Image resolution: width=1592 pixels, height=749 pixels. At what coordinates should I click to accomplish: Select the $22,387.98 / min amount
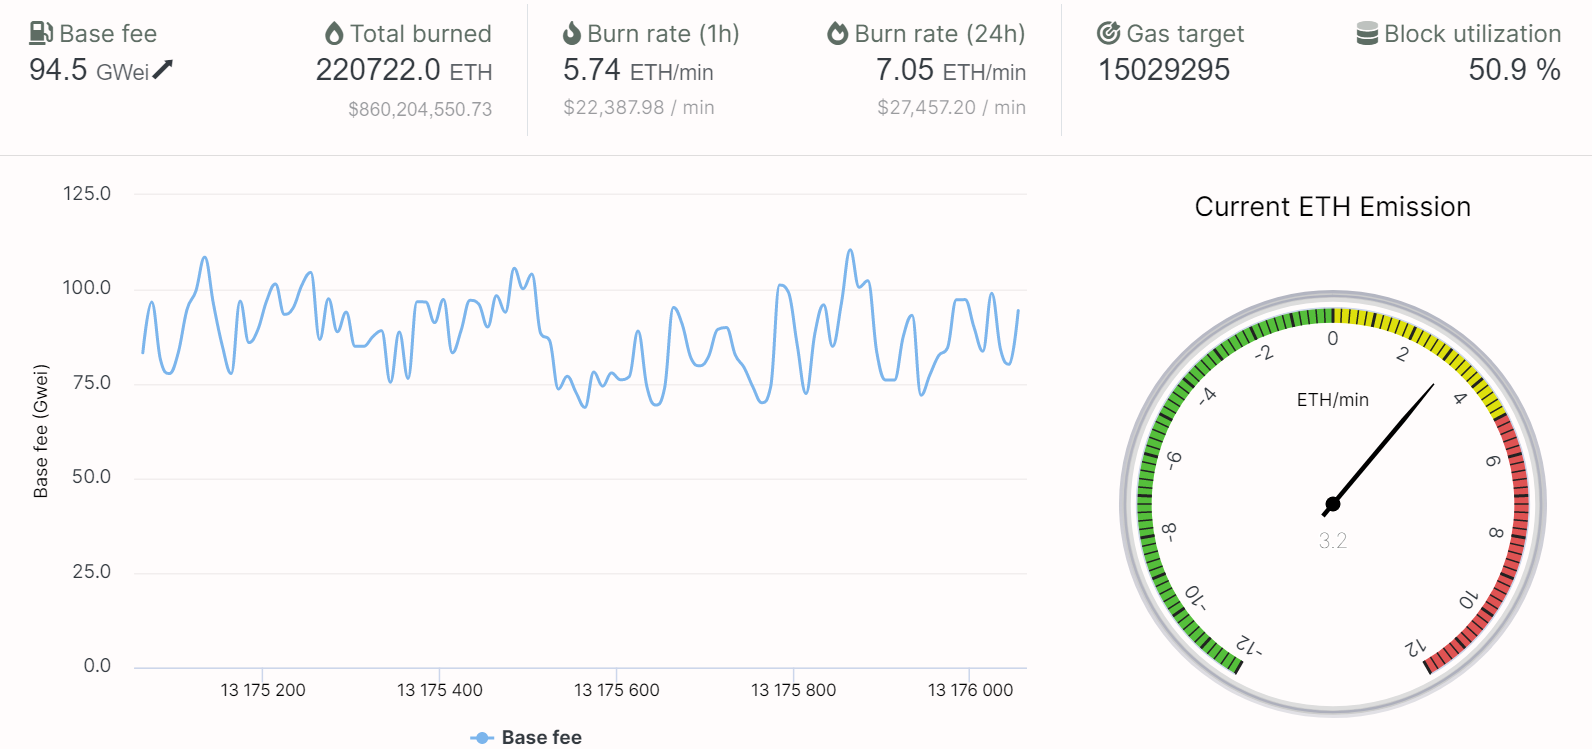pos(639,107)
